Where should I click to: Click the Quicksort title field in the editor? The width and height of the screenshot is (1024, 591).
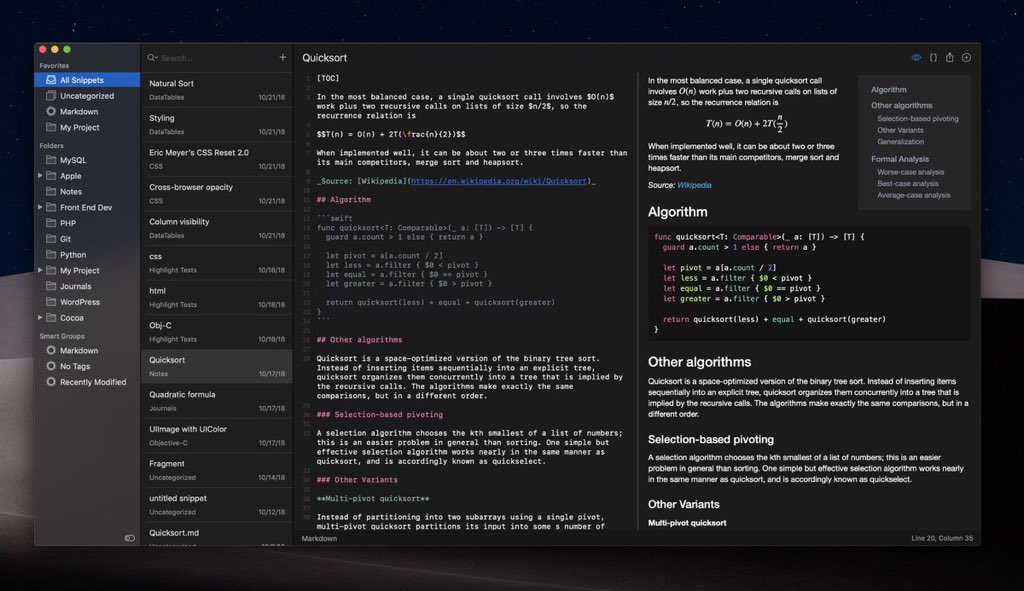(x=325, y=58)
